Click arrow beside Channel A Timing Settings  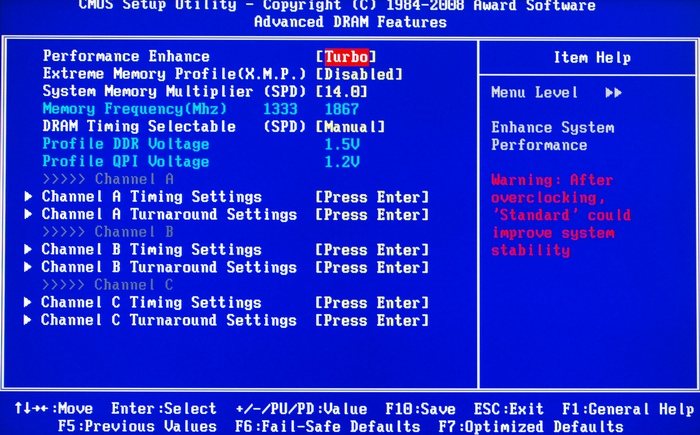28,197
